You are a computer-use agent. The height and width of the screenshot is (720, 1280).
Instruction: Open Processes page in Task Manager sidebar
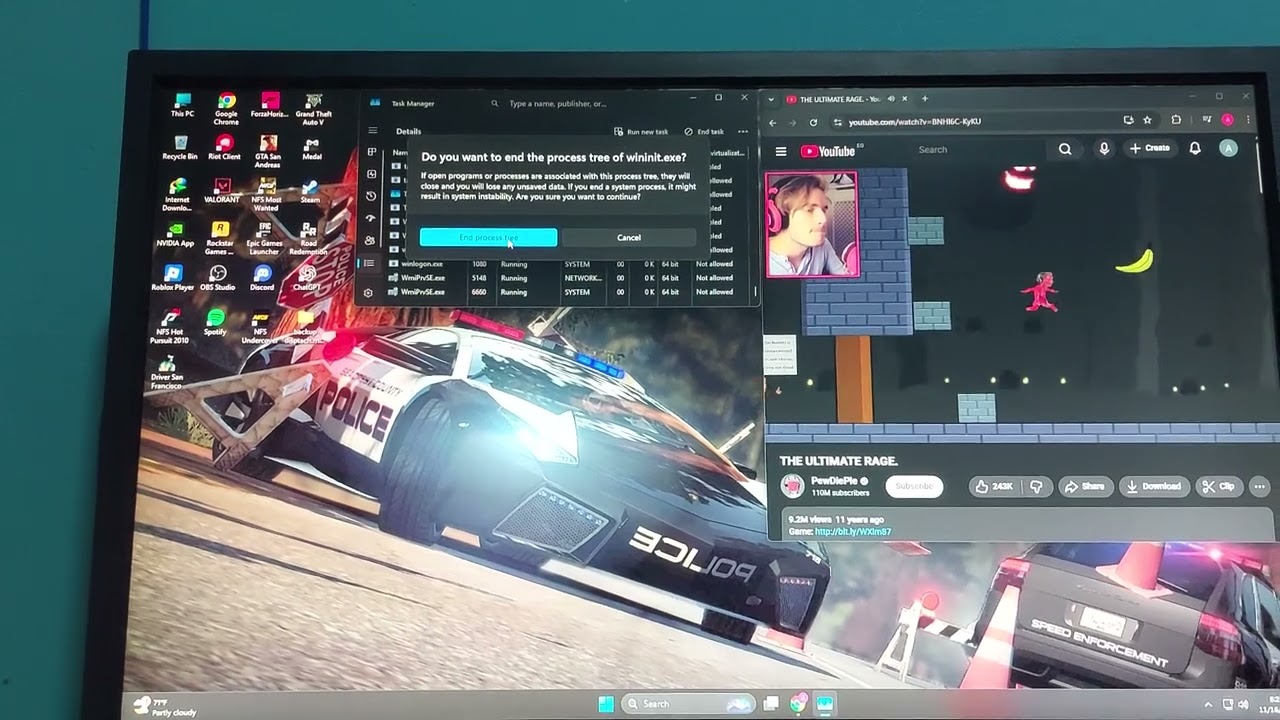point(371,152)
